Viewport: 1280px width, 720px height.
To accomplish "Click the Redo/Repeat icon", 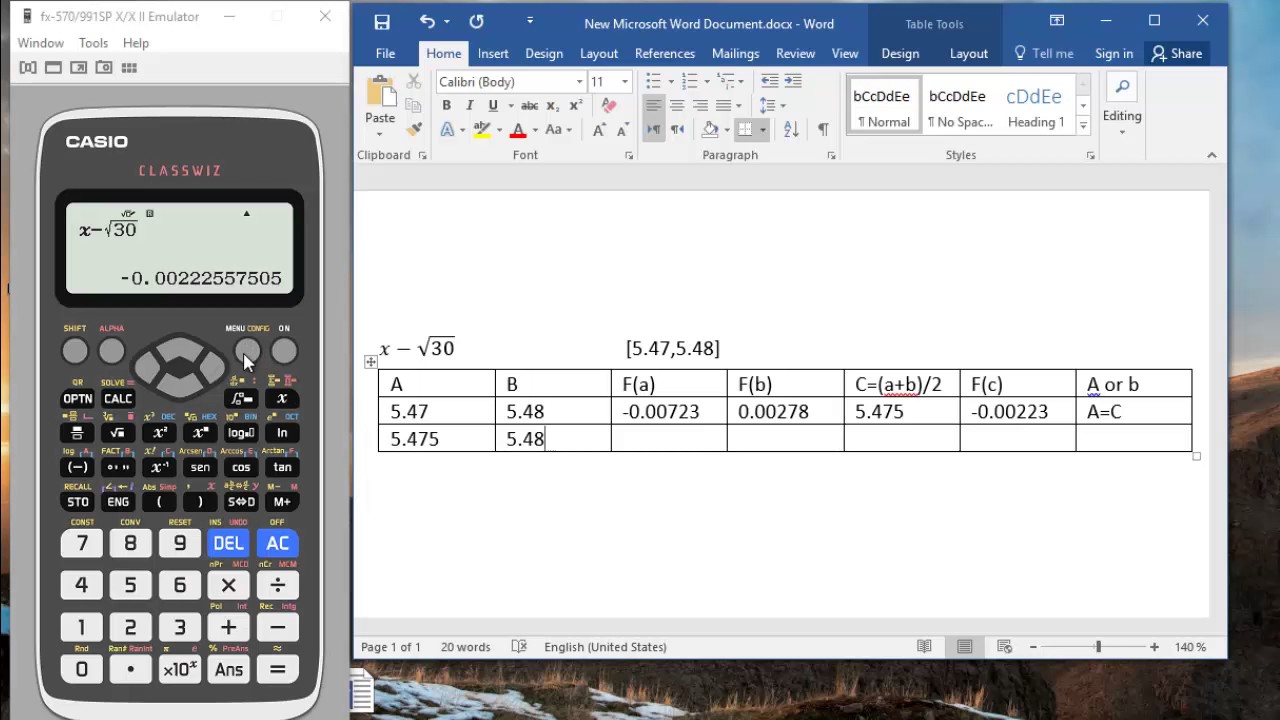I will pos(476,22).
